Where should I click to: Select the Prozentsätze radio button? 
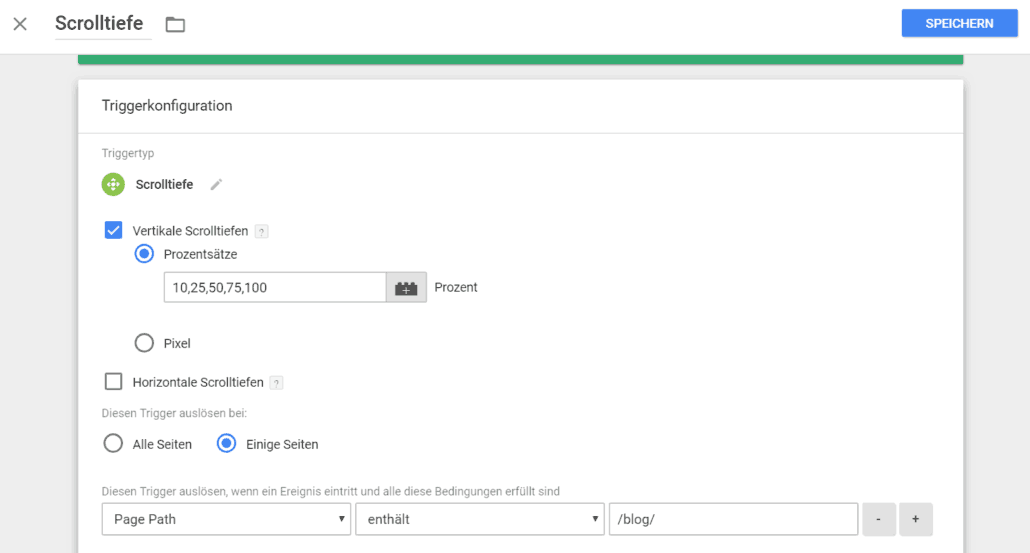[x=144, y=254]
